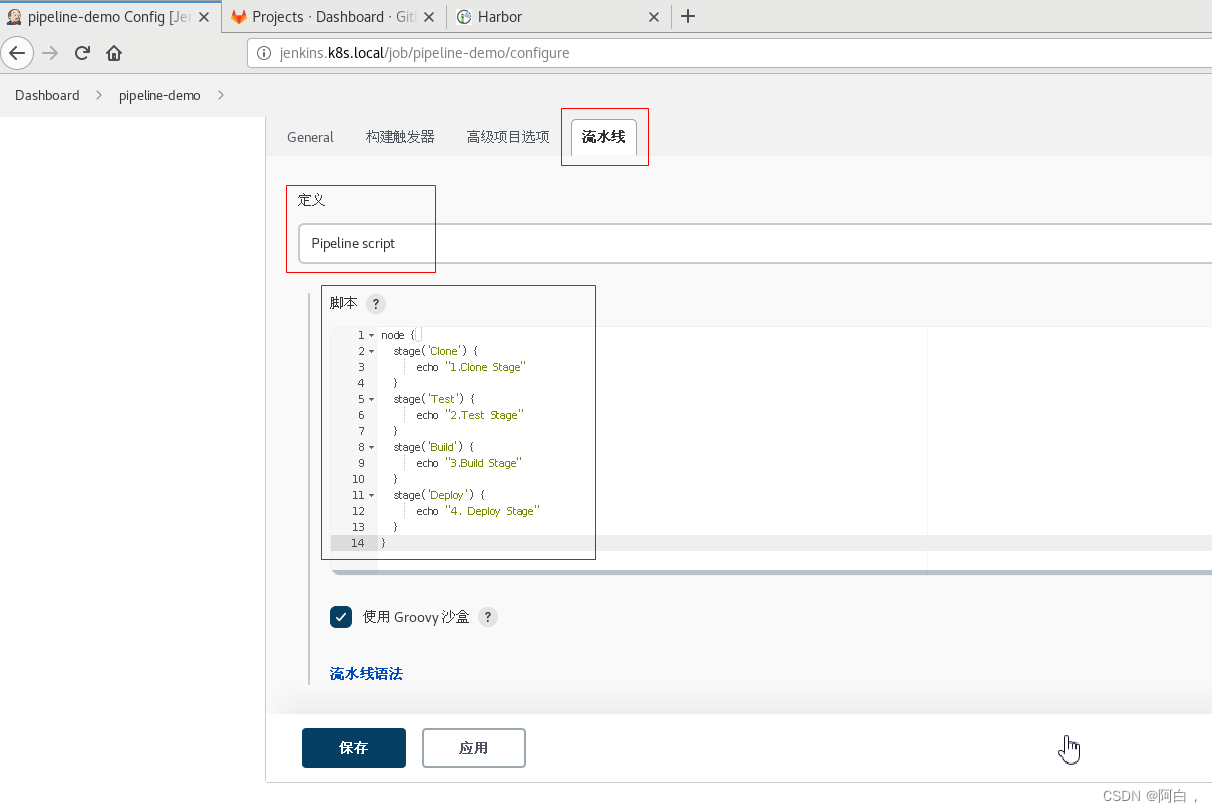Screen dimensions: 1212x812
Task: Expand breadcrumb chevron after pipeline-demo
Action: [x=220, y=95]
